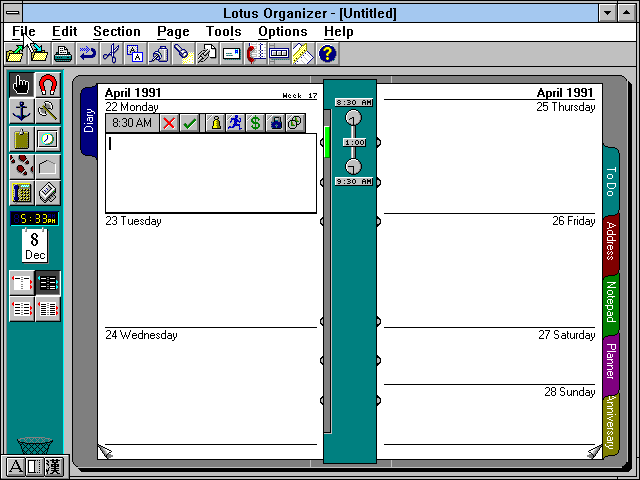Click the Print toolbar icon

[x=63, y=54]
